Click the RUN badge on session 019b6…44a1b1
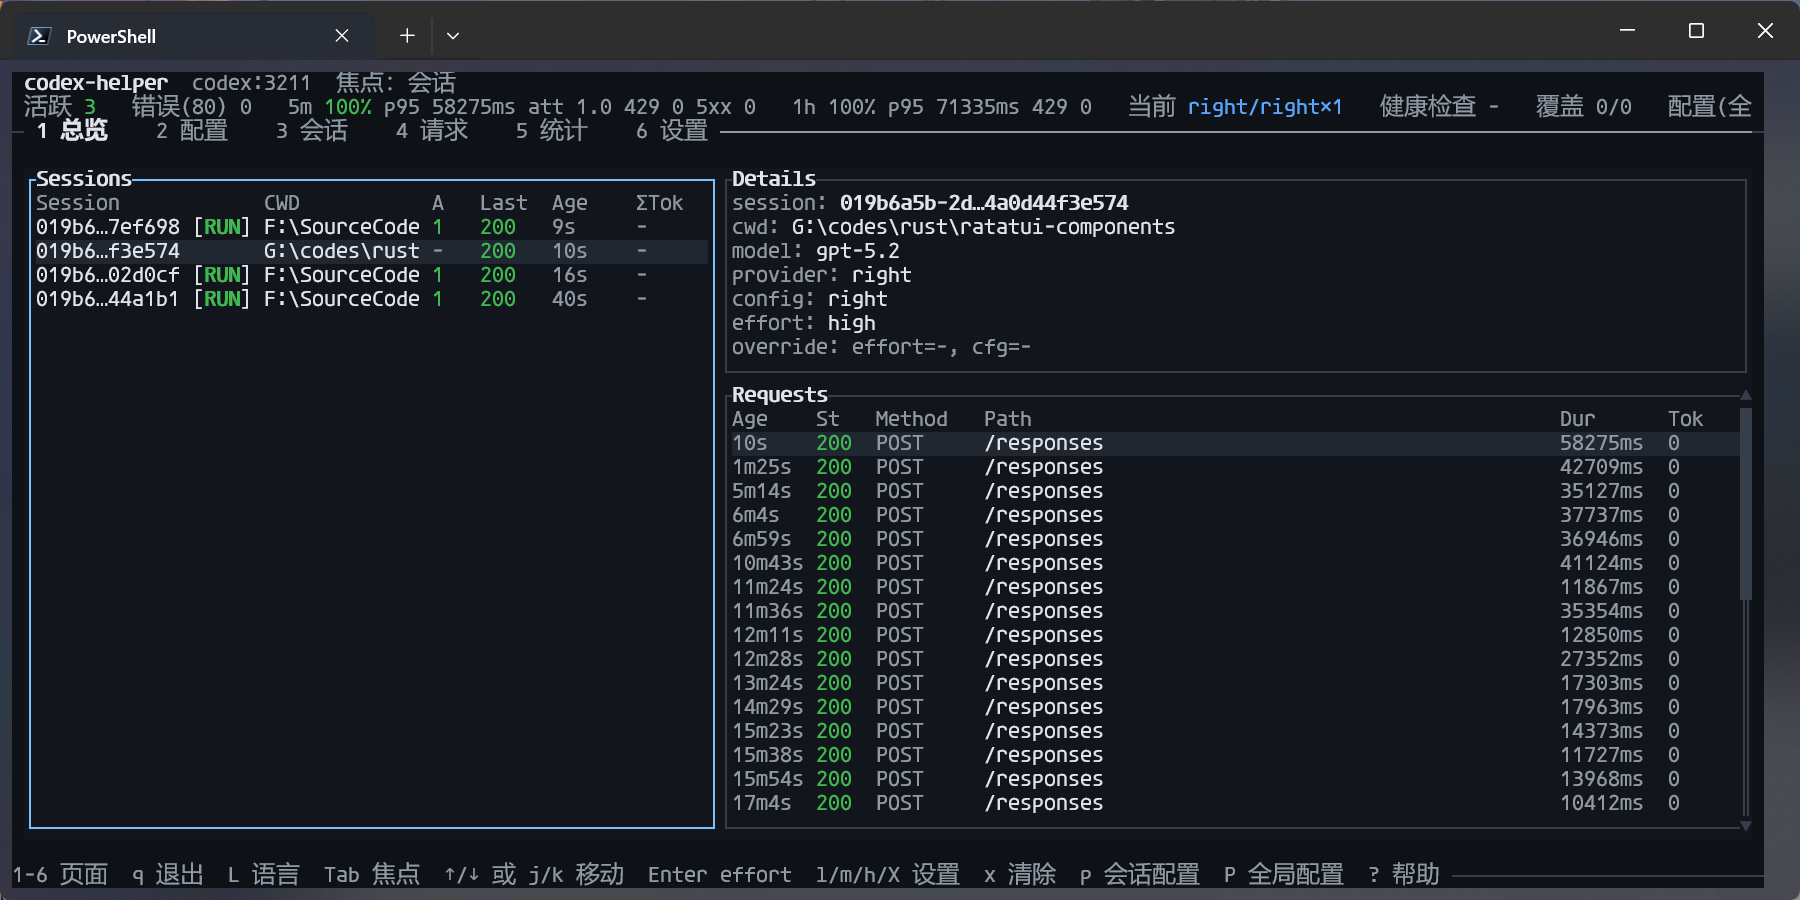The height and width of the screenshot is (900, 1800). coord(222,298)
